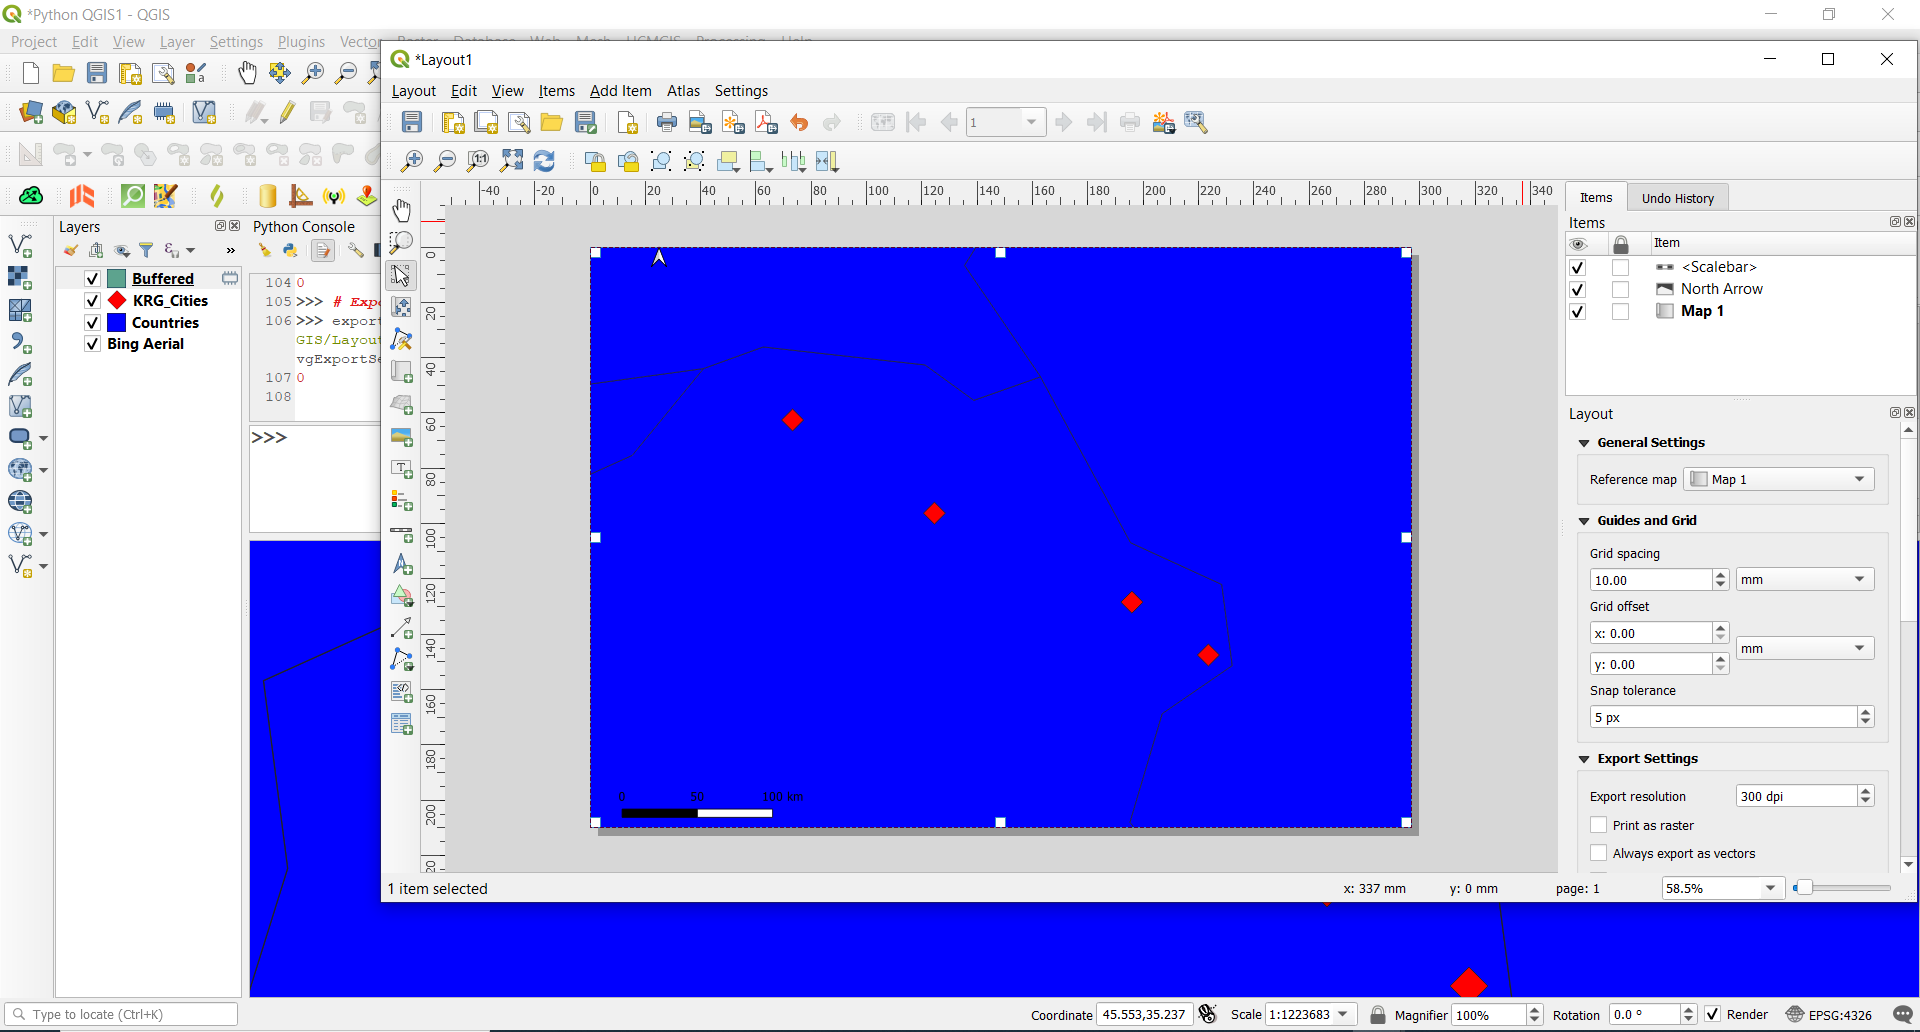Select the Move Item Content tool
This screenshot has width=1920, height=1032.
tap(402, 307)
